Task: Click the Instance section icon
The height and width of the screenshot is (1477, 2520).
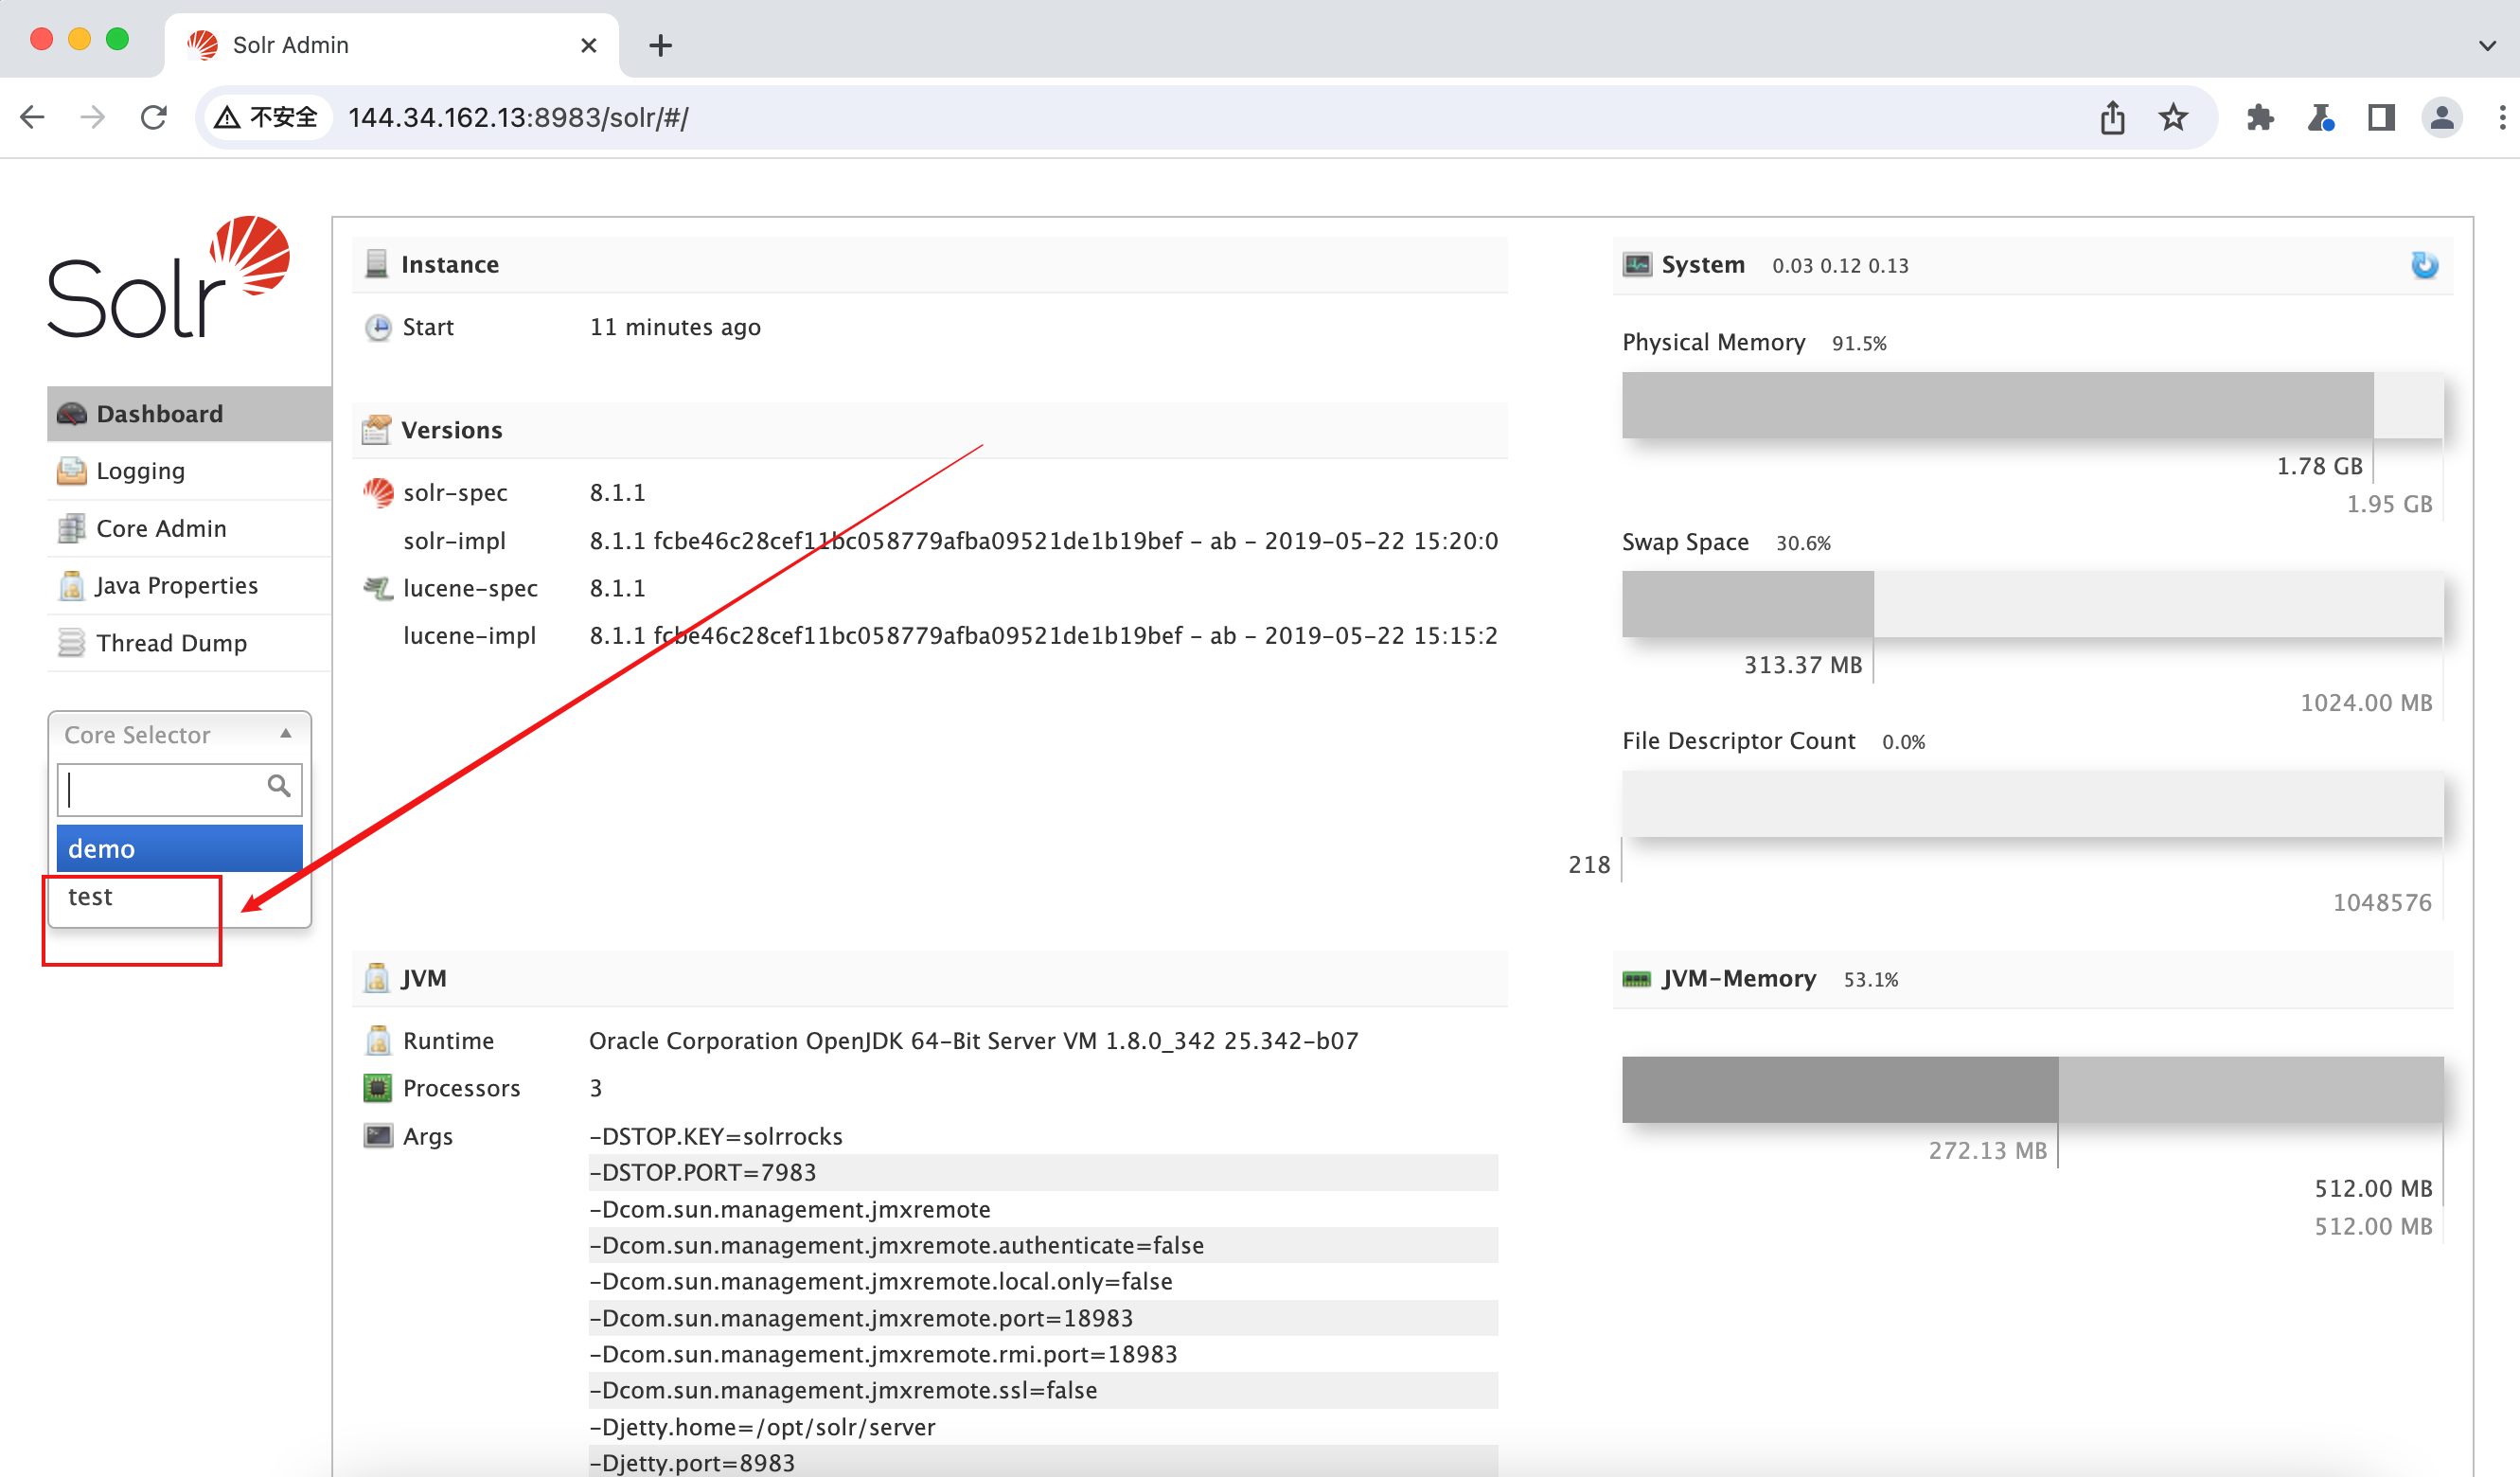Action: pos(376,263)
